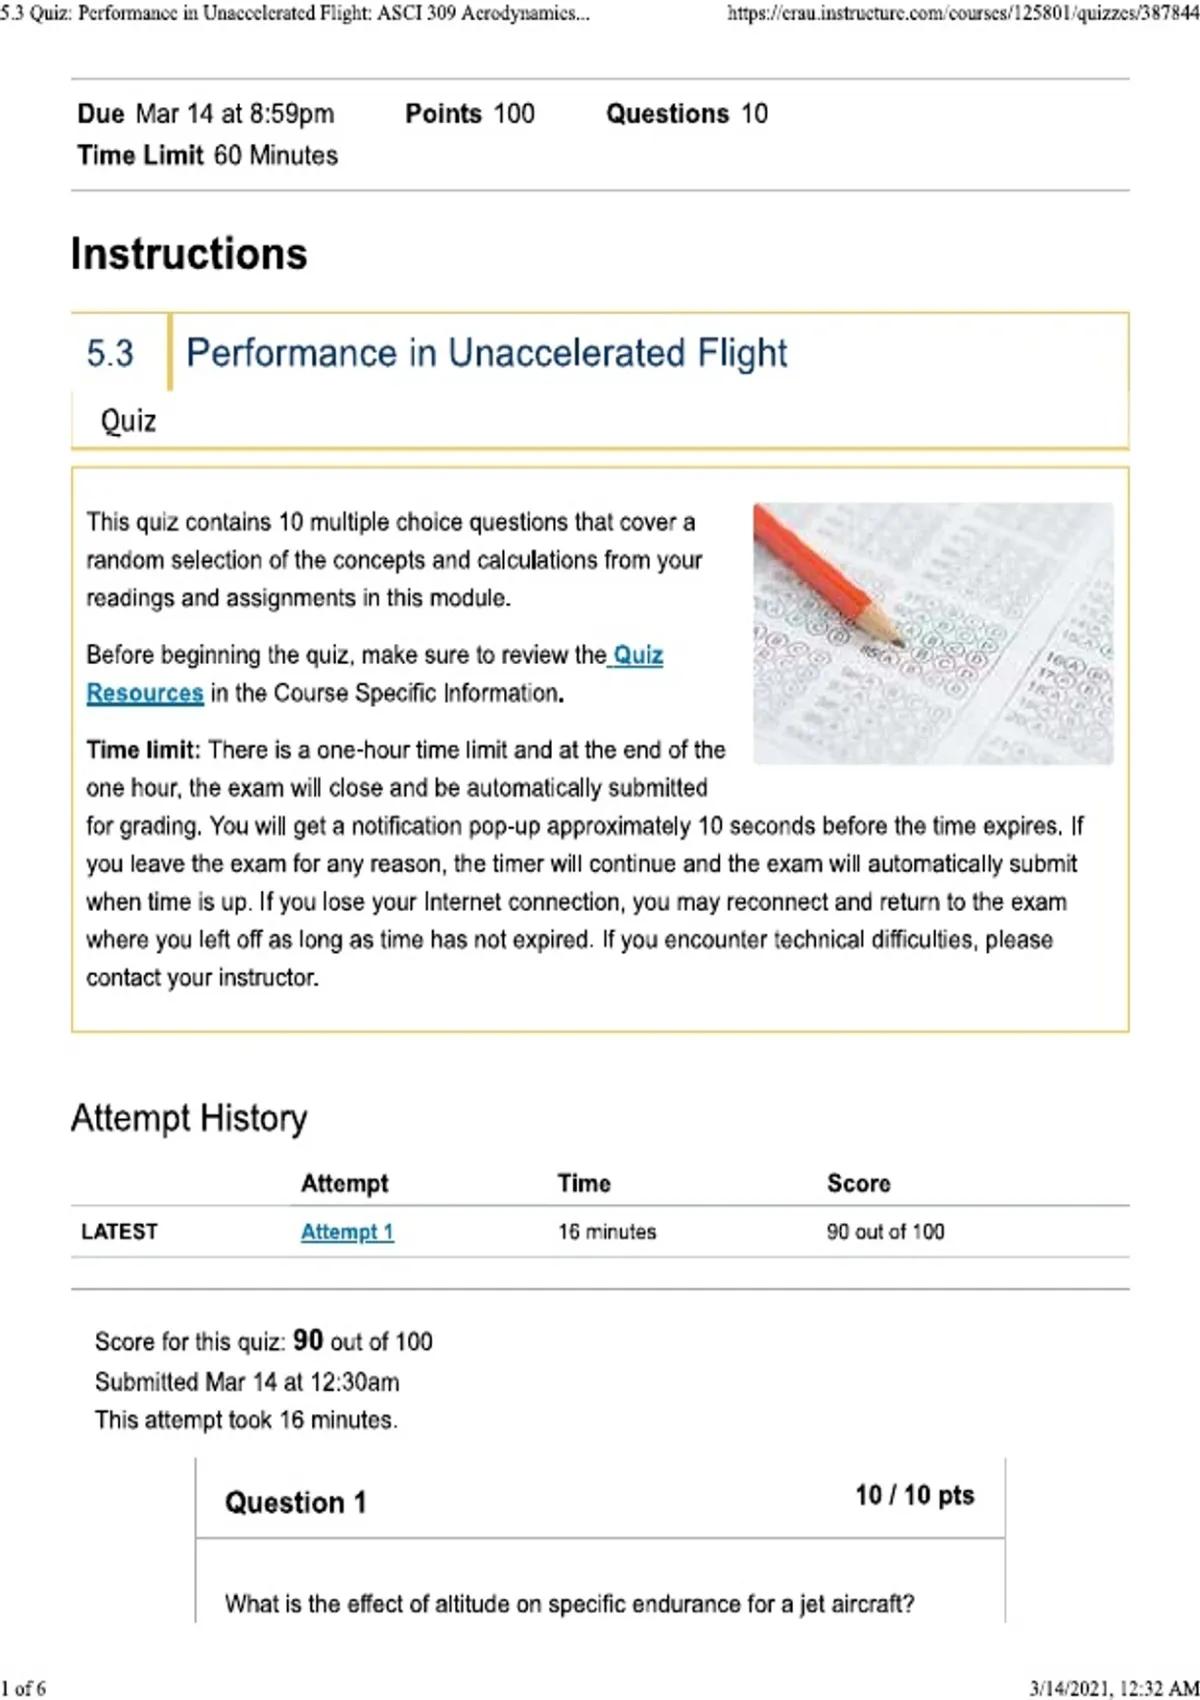Click the 16 minutes time cell

point(607,1232)
